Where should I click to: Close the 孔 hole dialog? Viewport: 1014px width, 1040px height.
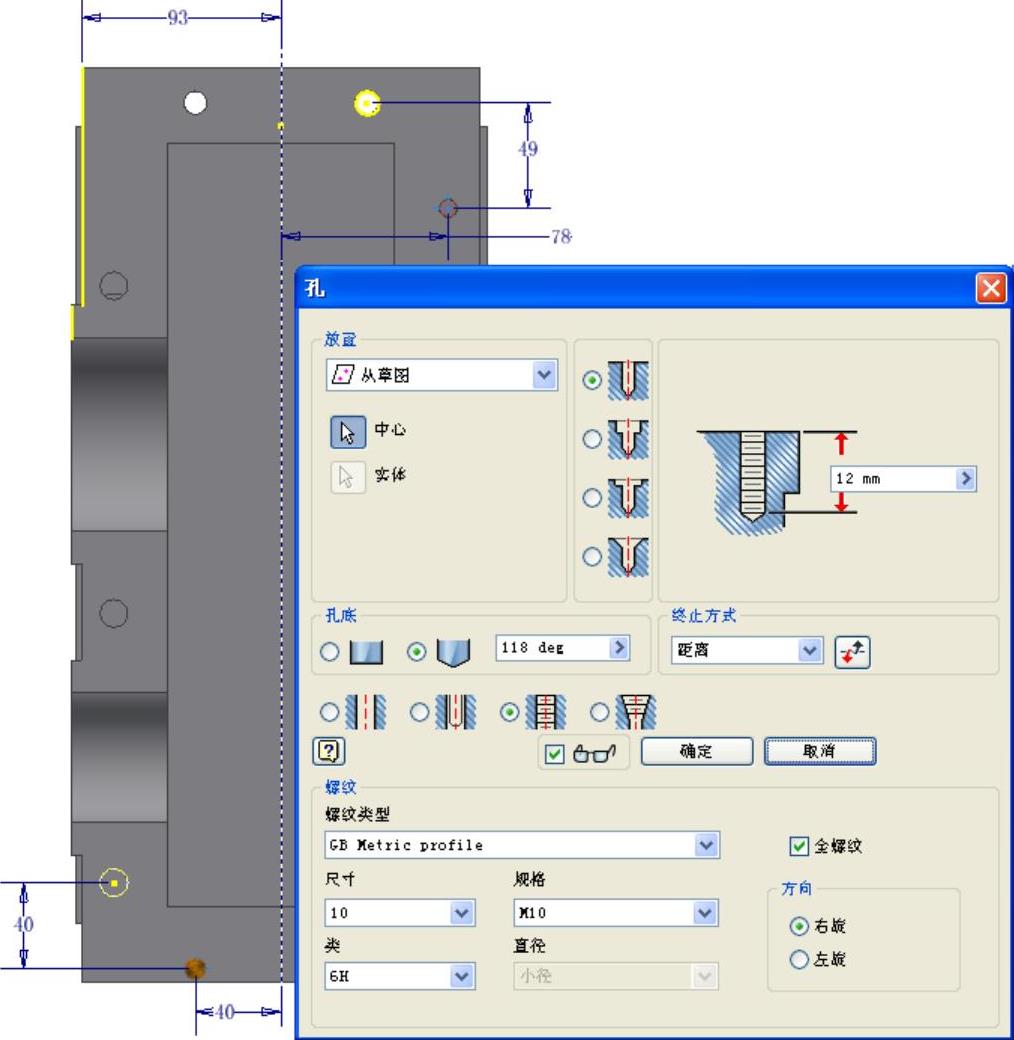(991, 289)
